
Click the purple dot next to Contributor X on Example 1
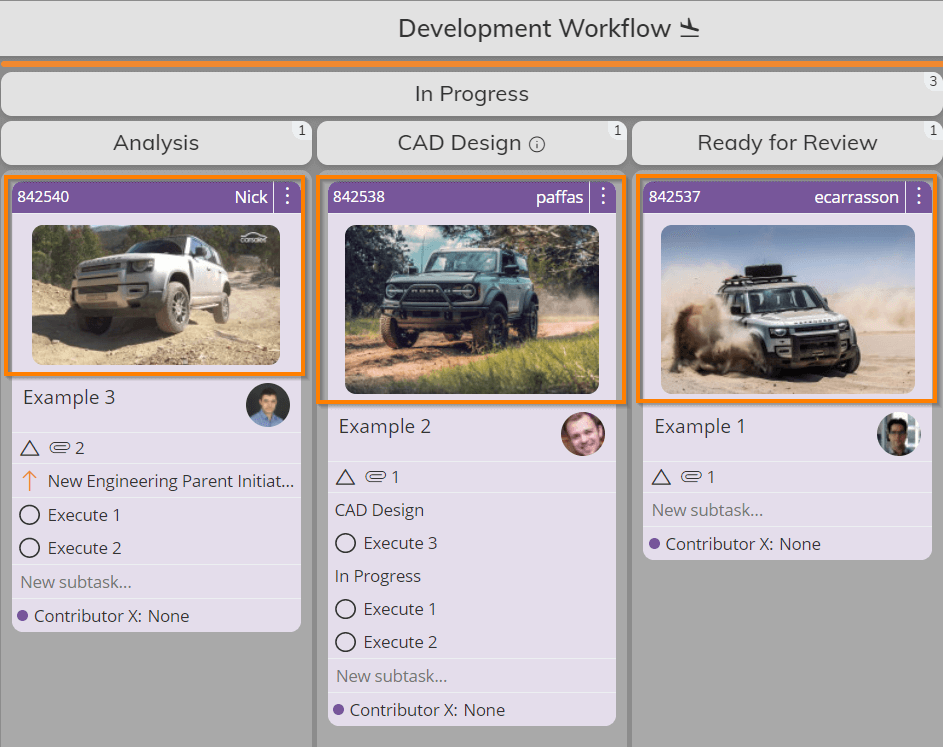click(654, 544)
